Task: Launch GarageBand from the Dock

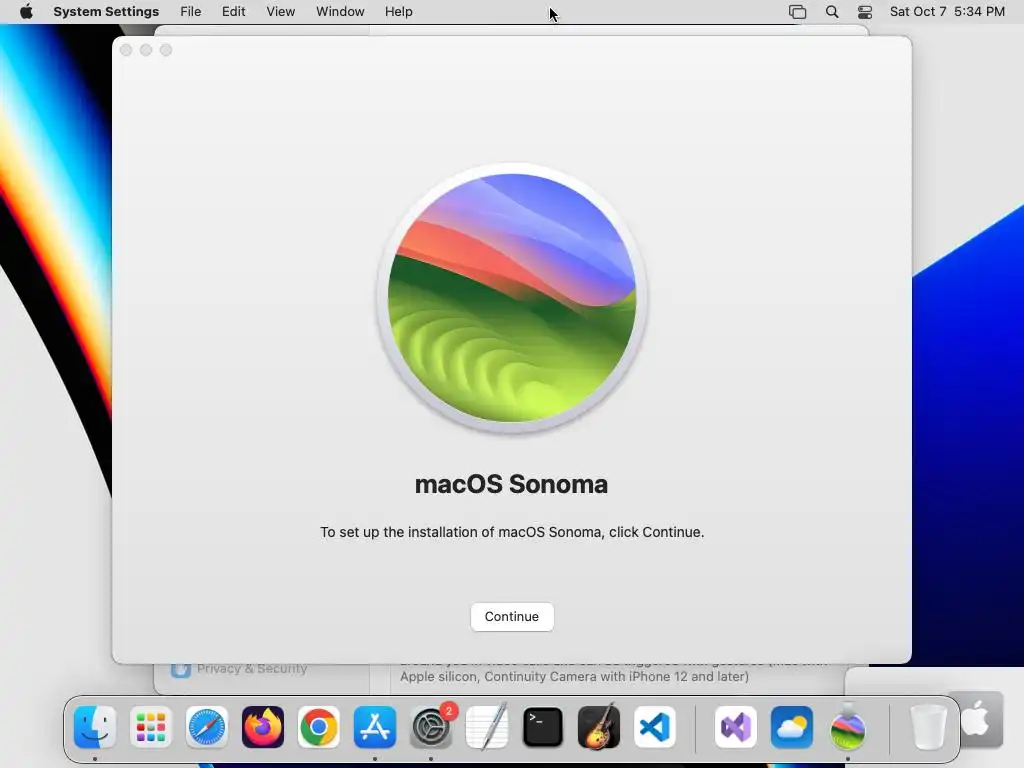Action: 599,727
